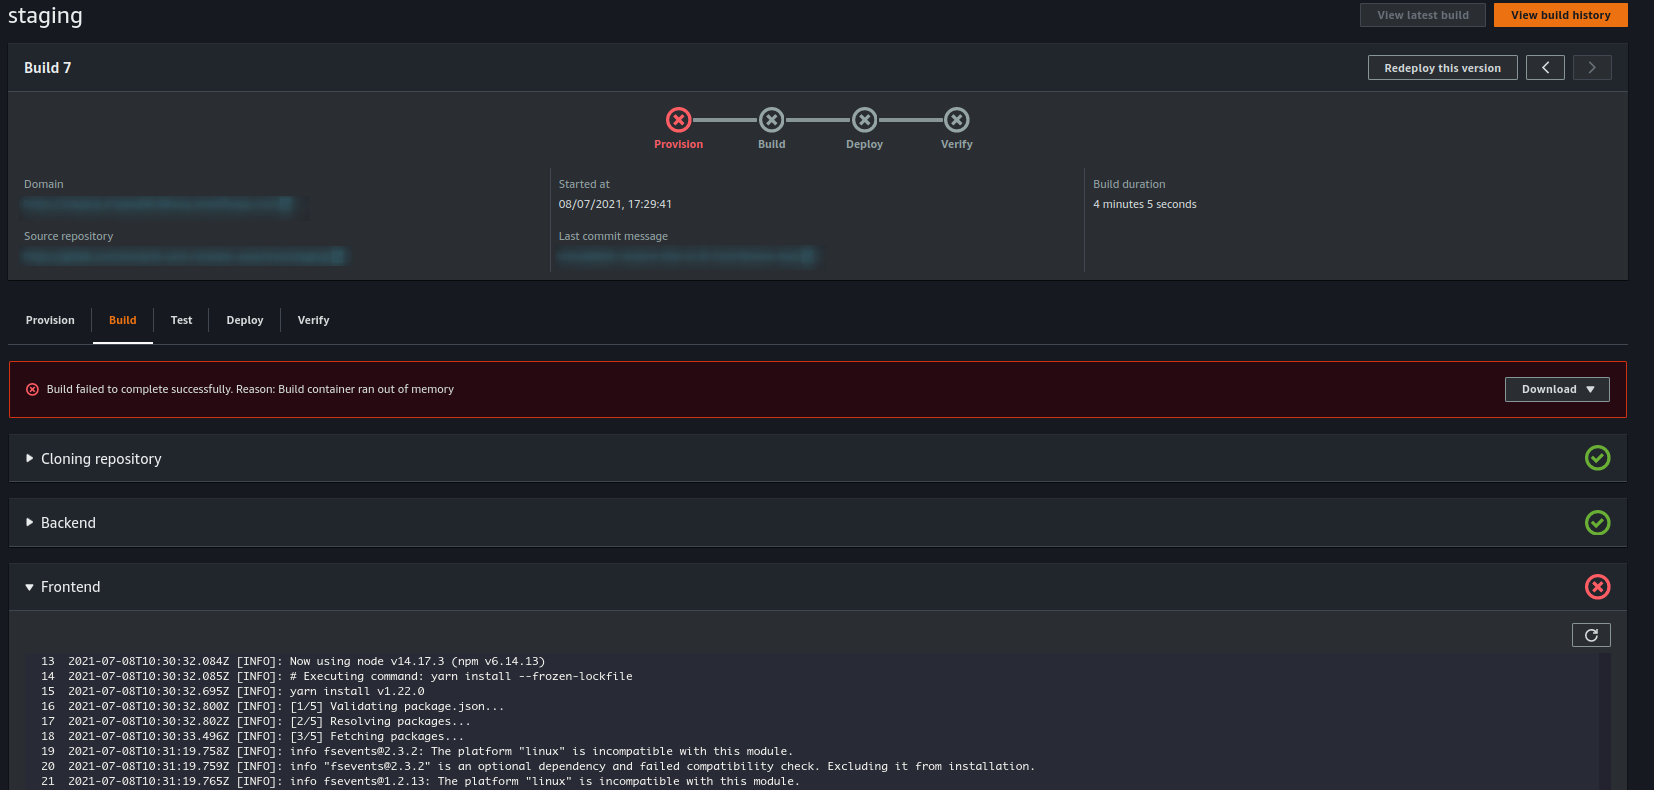Click the Verify step circle icon
This screenshot has height=790, width=1654.
click(957, 120)
